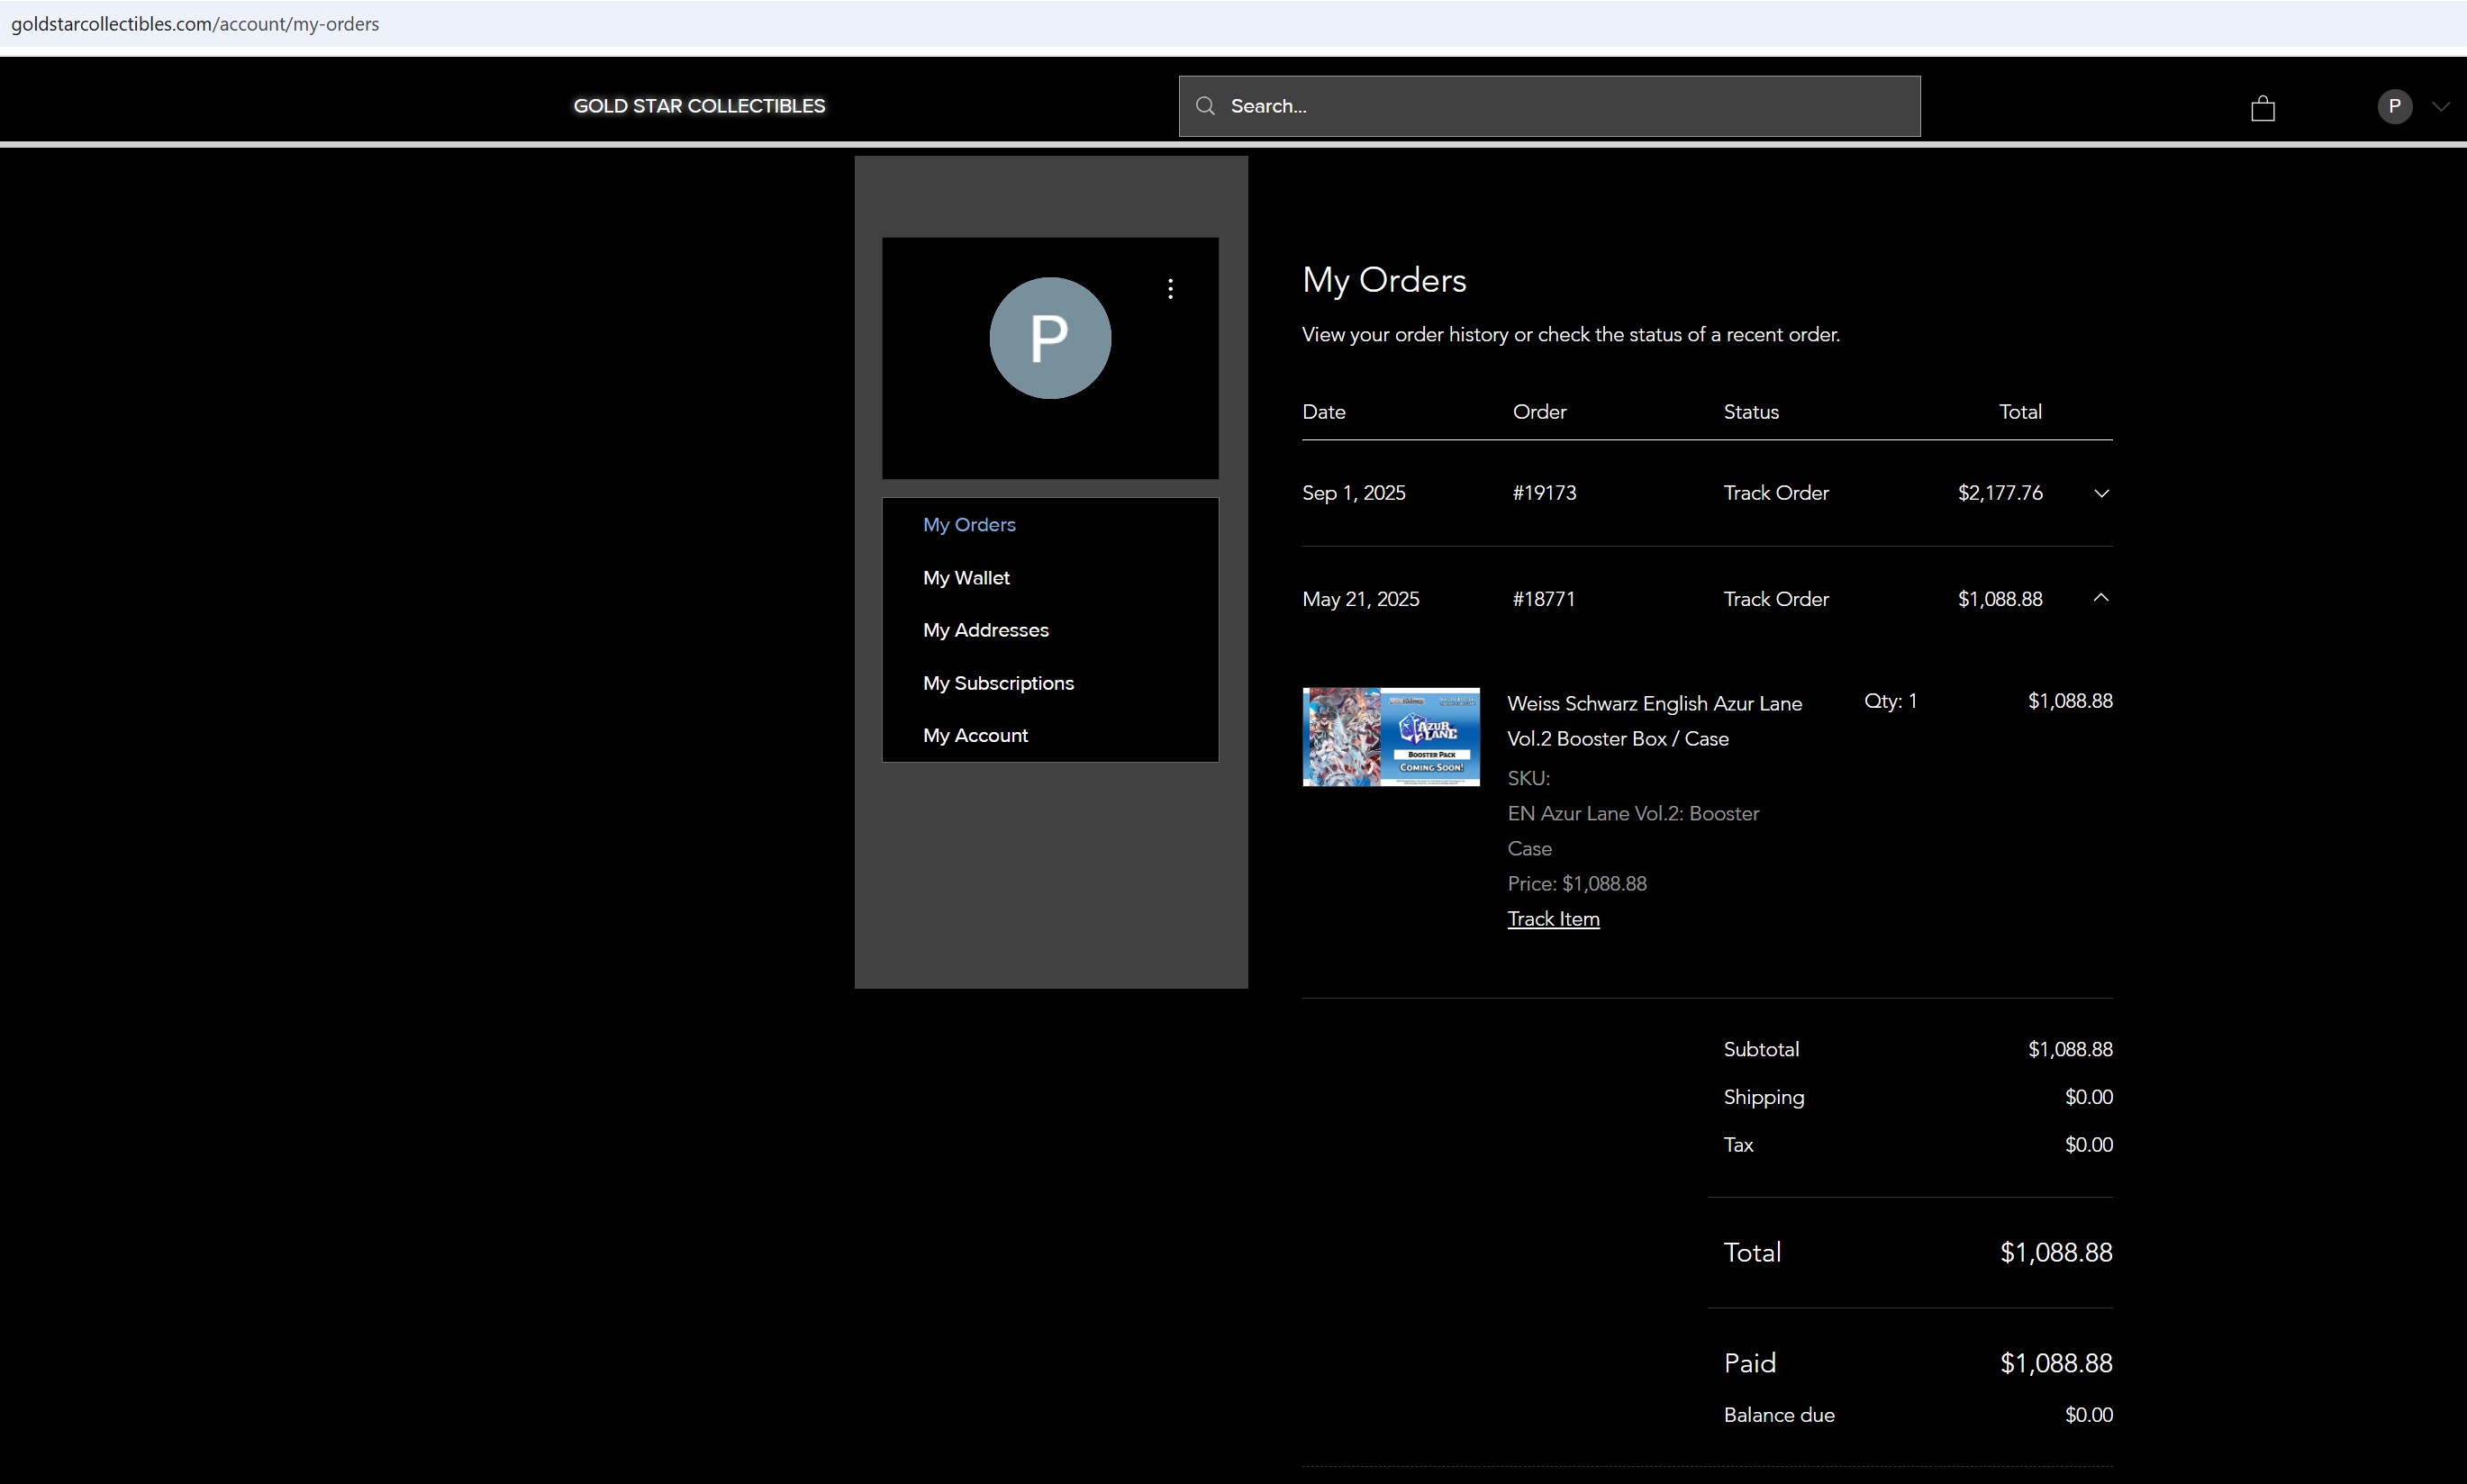2467x1484 pixels.
Task: Click the small P avatar in the header
Action: point(2394,106)
